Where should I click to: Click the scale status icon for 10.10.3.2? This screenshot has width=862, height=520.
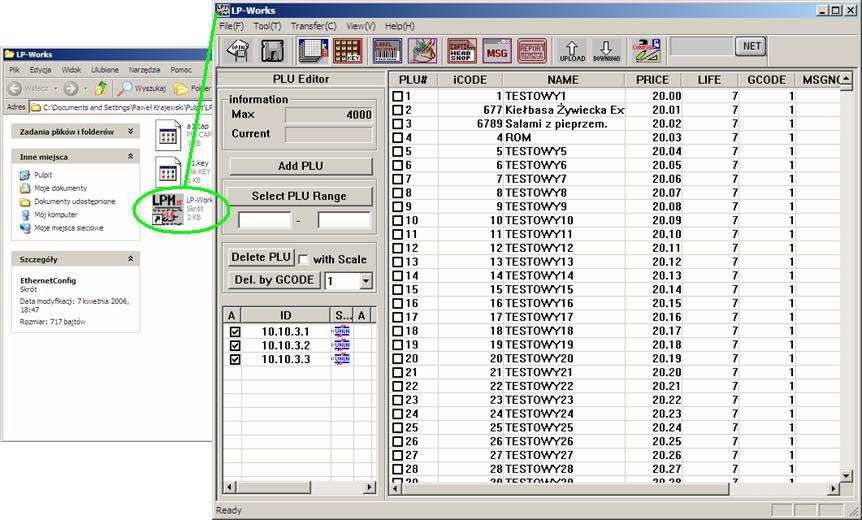tap(341, 345)
